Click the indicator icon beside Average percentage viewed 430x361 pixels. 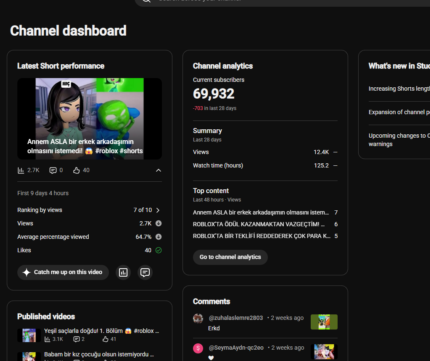click(x=159, y=237)
